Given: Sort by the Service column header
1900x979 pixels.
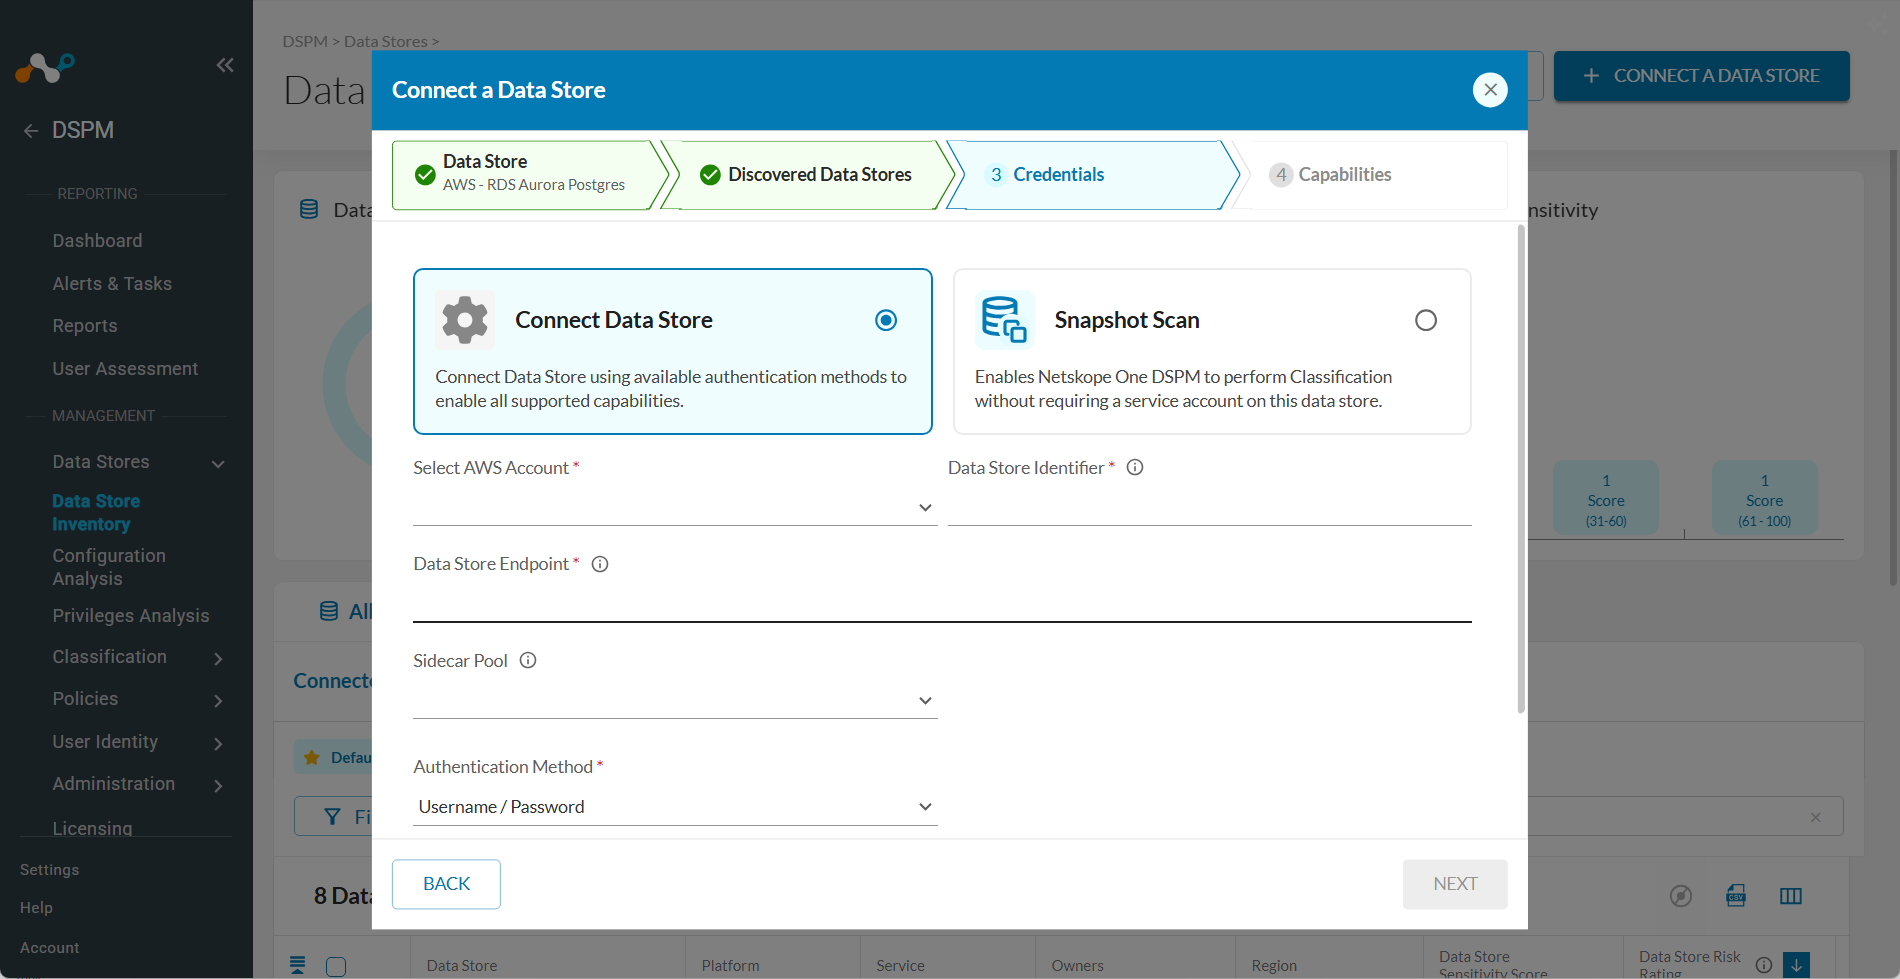Looking at the screenshot, I should point(900,965).
